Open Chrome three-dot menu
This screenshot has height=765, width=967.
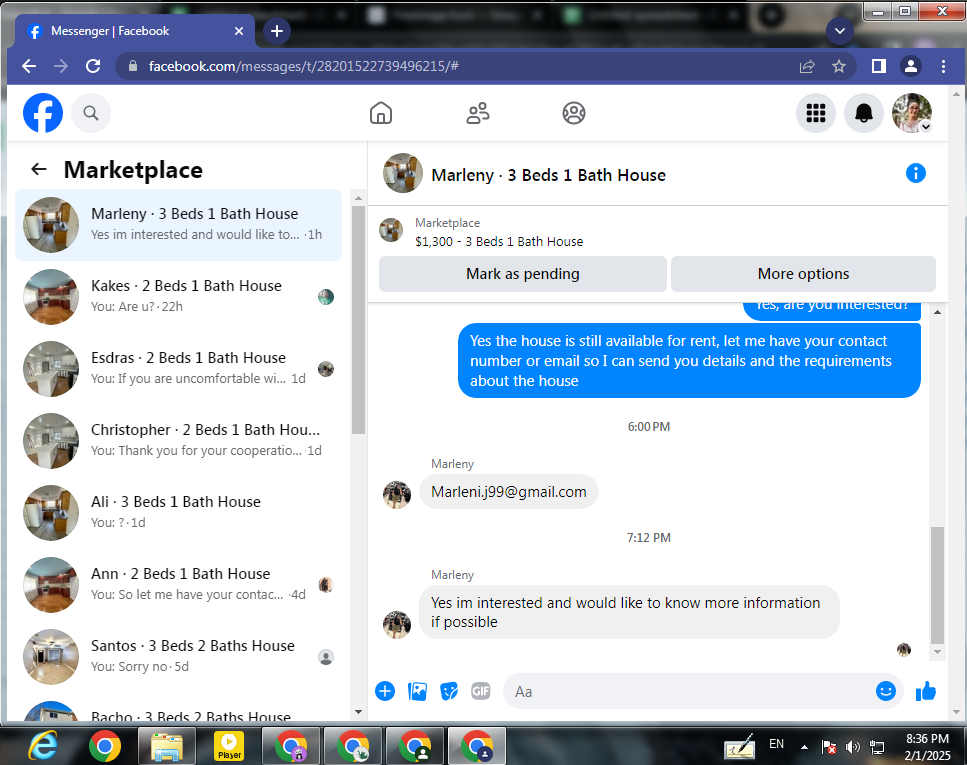point(943,66)
